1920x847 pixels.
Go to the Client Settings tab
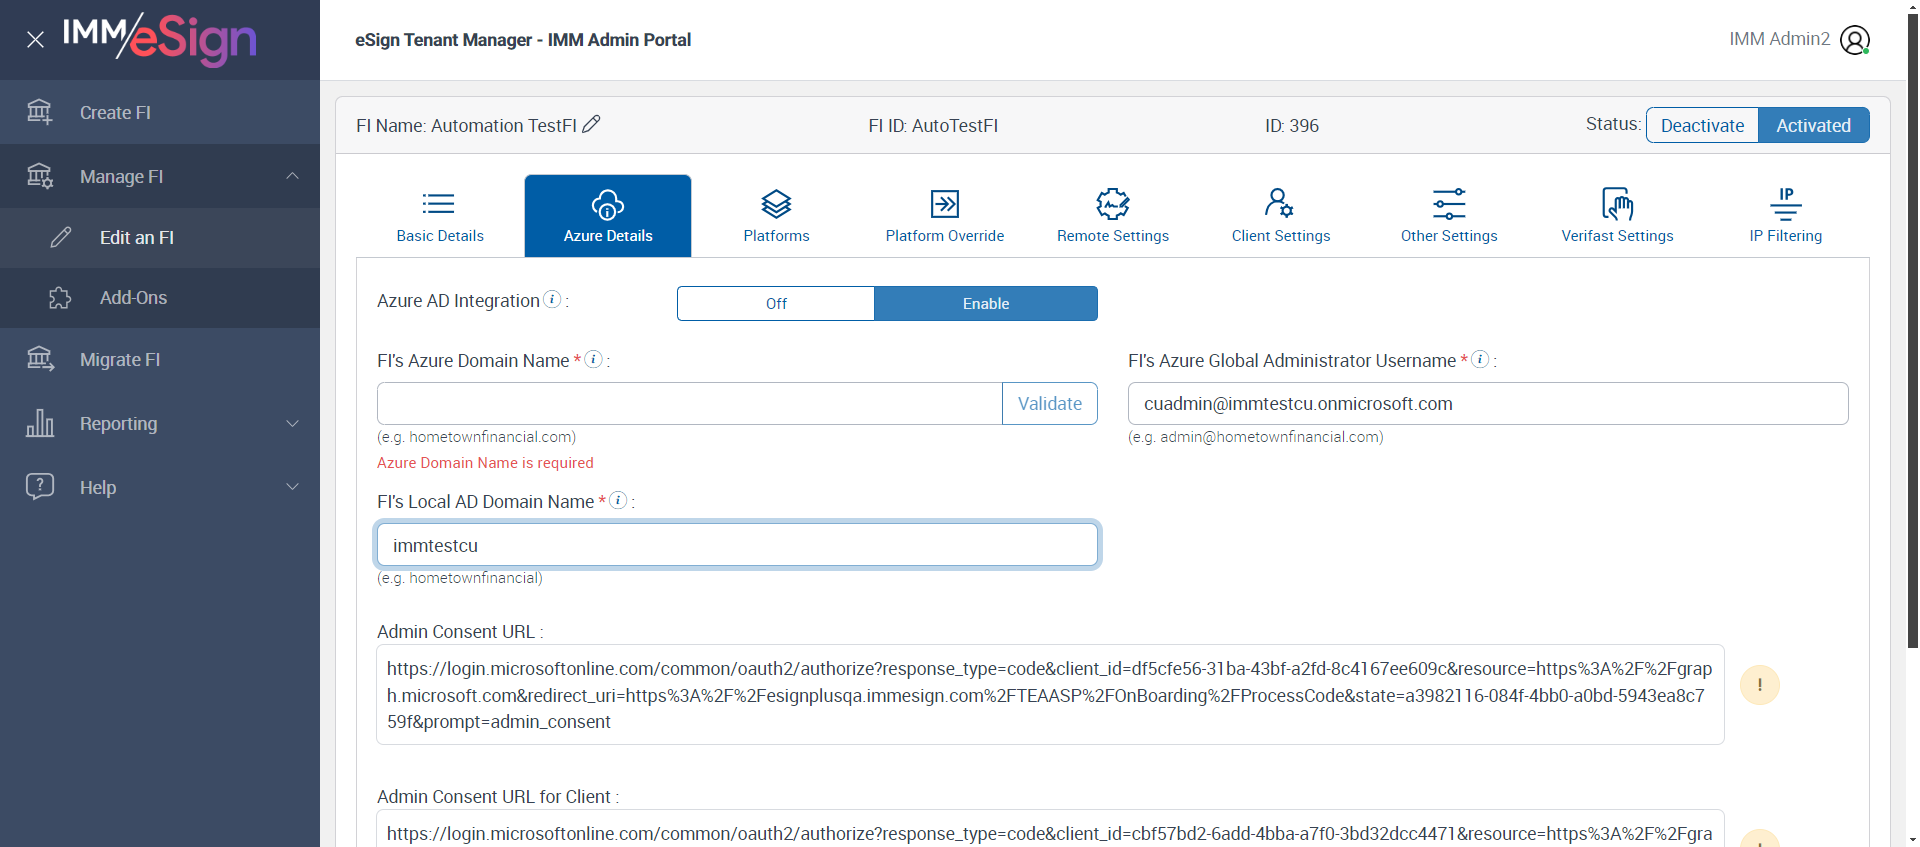[x=1281, y=216]
